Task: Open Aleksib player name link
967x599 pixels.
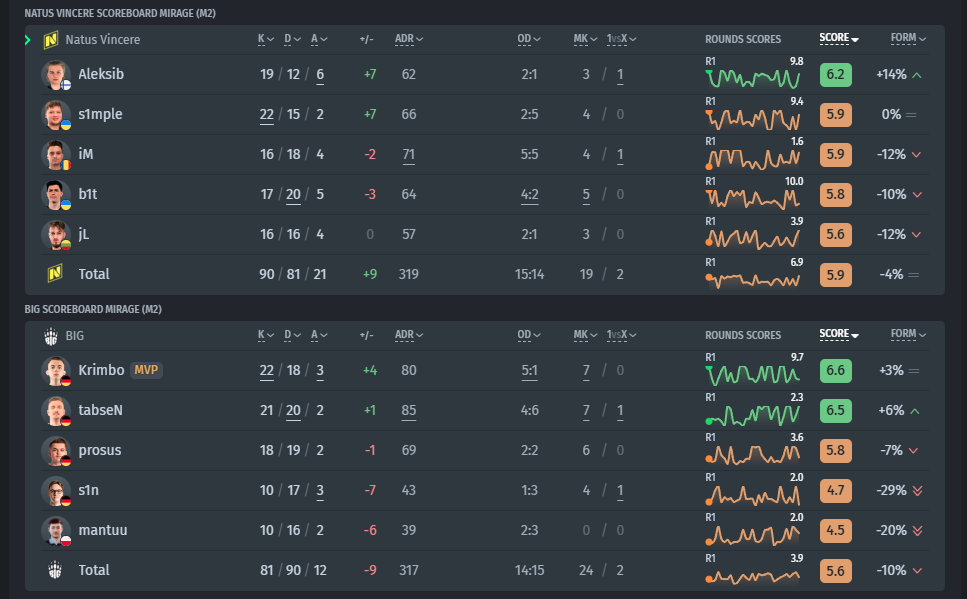Action: [101, 74]
